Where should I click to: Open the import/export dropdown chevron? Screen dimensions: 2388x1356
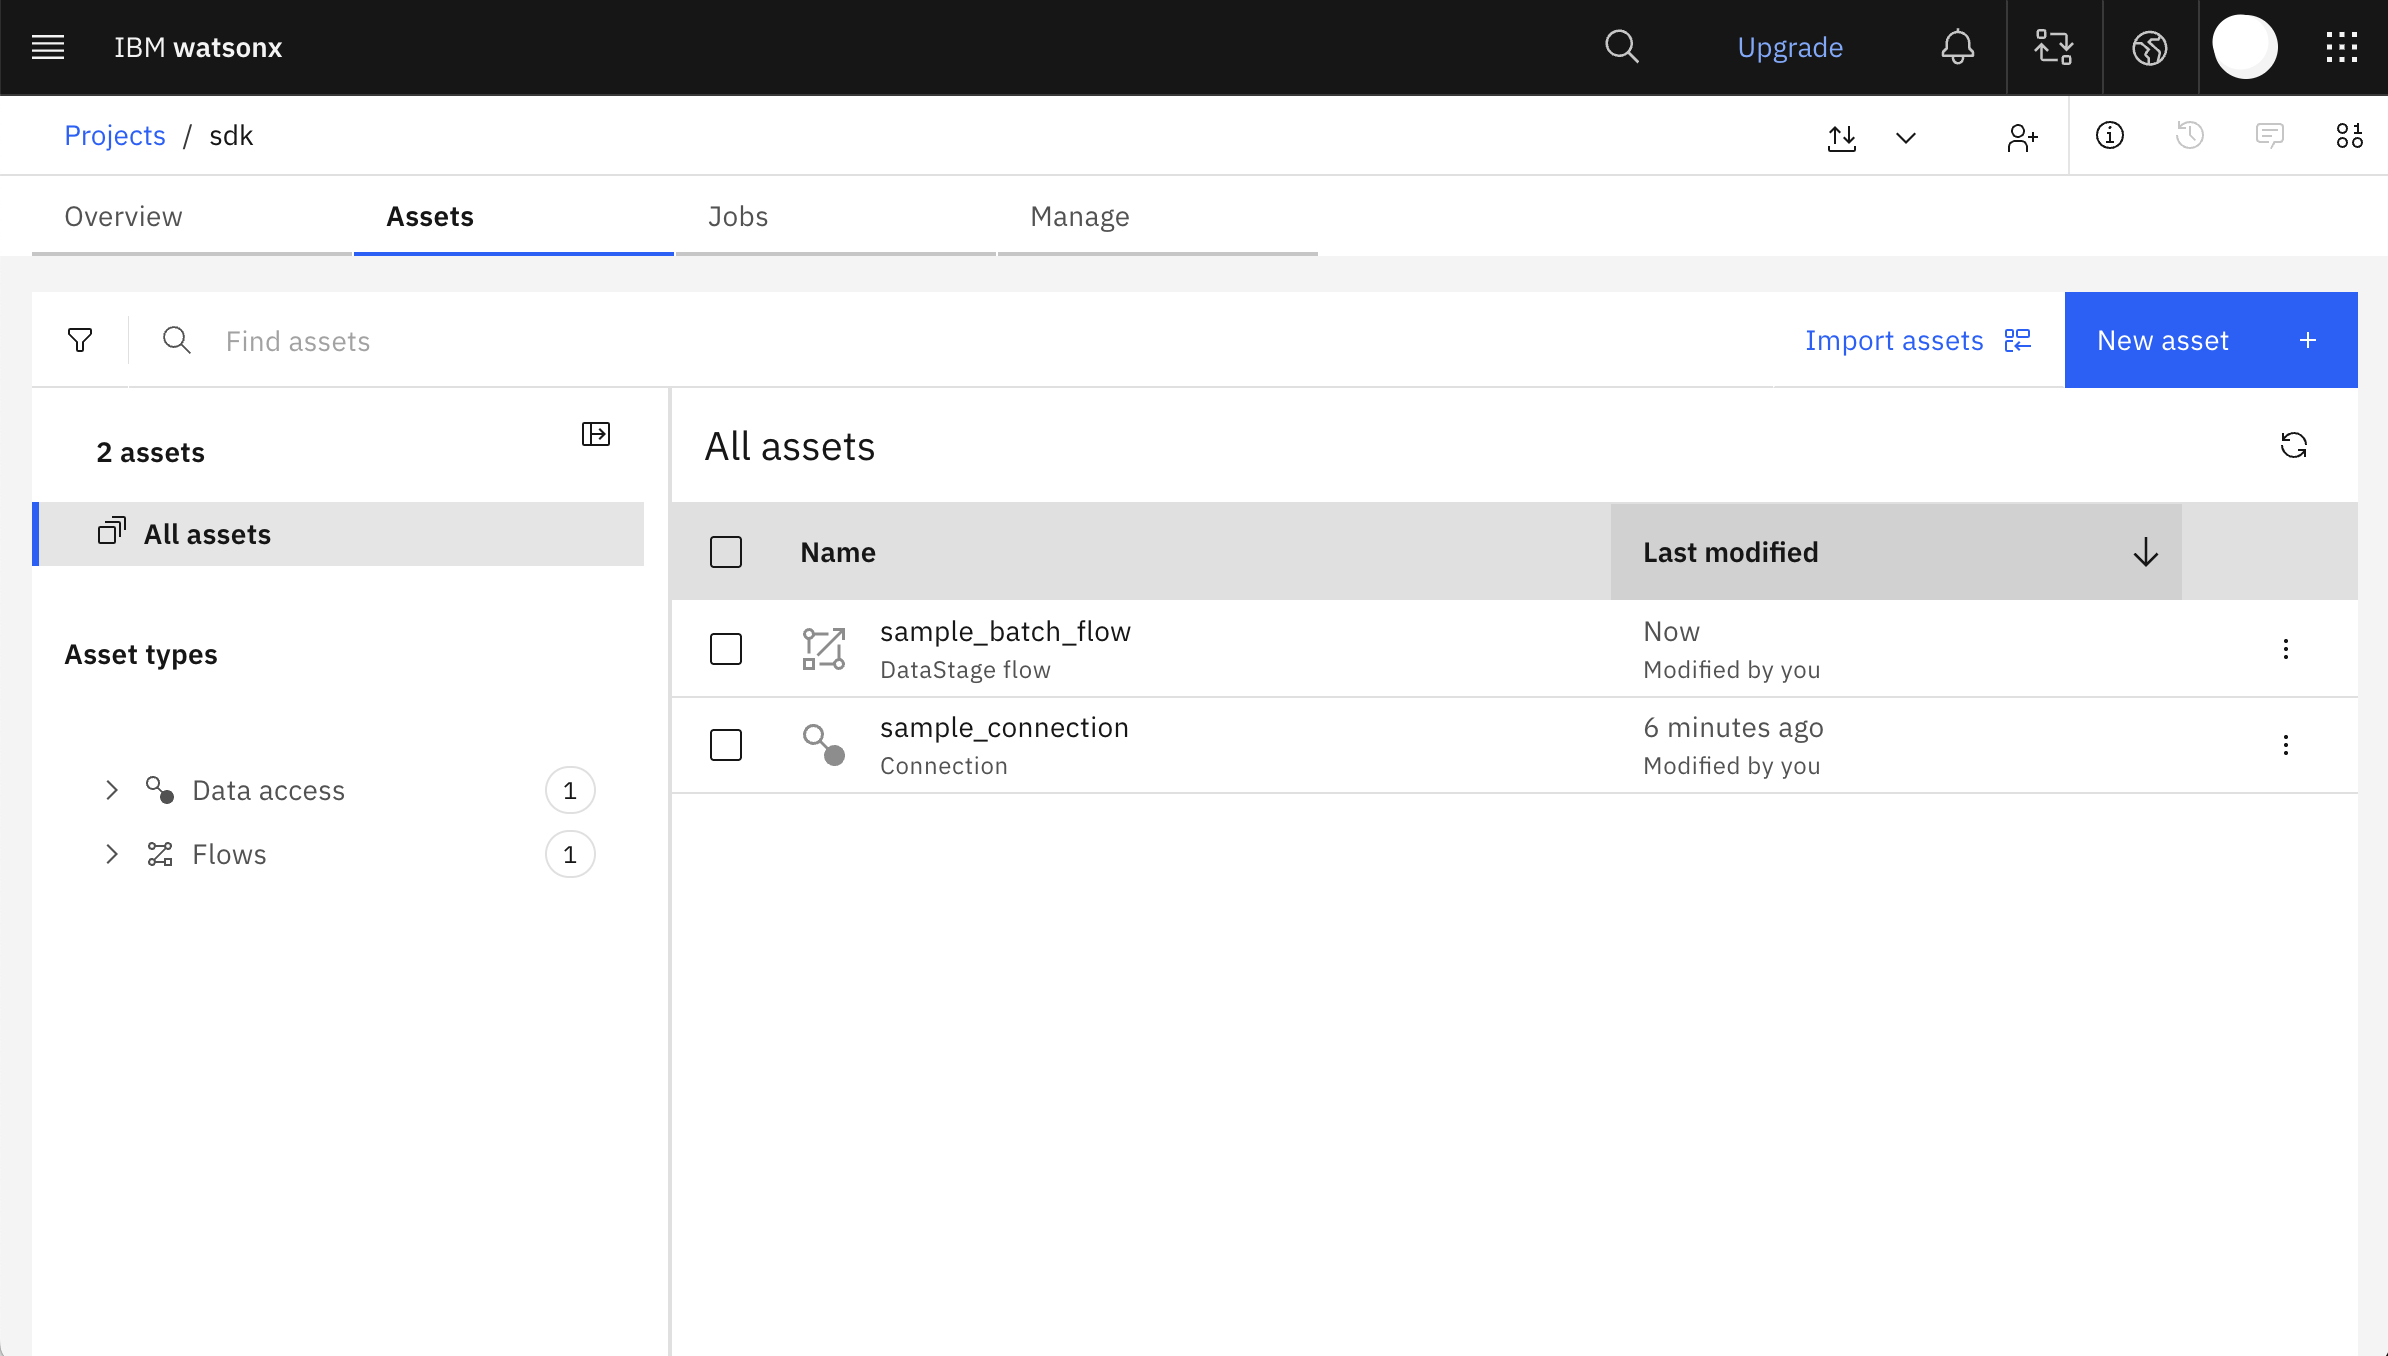[x=1905, y=137]
